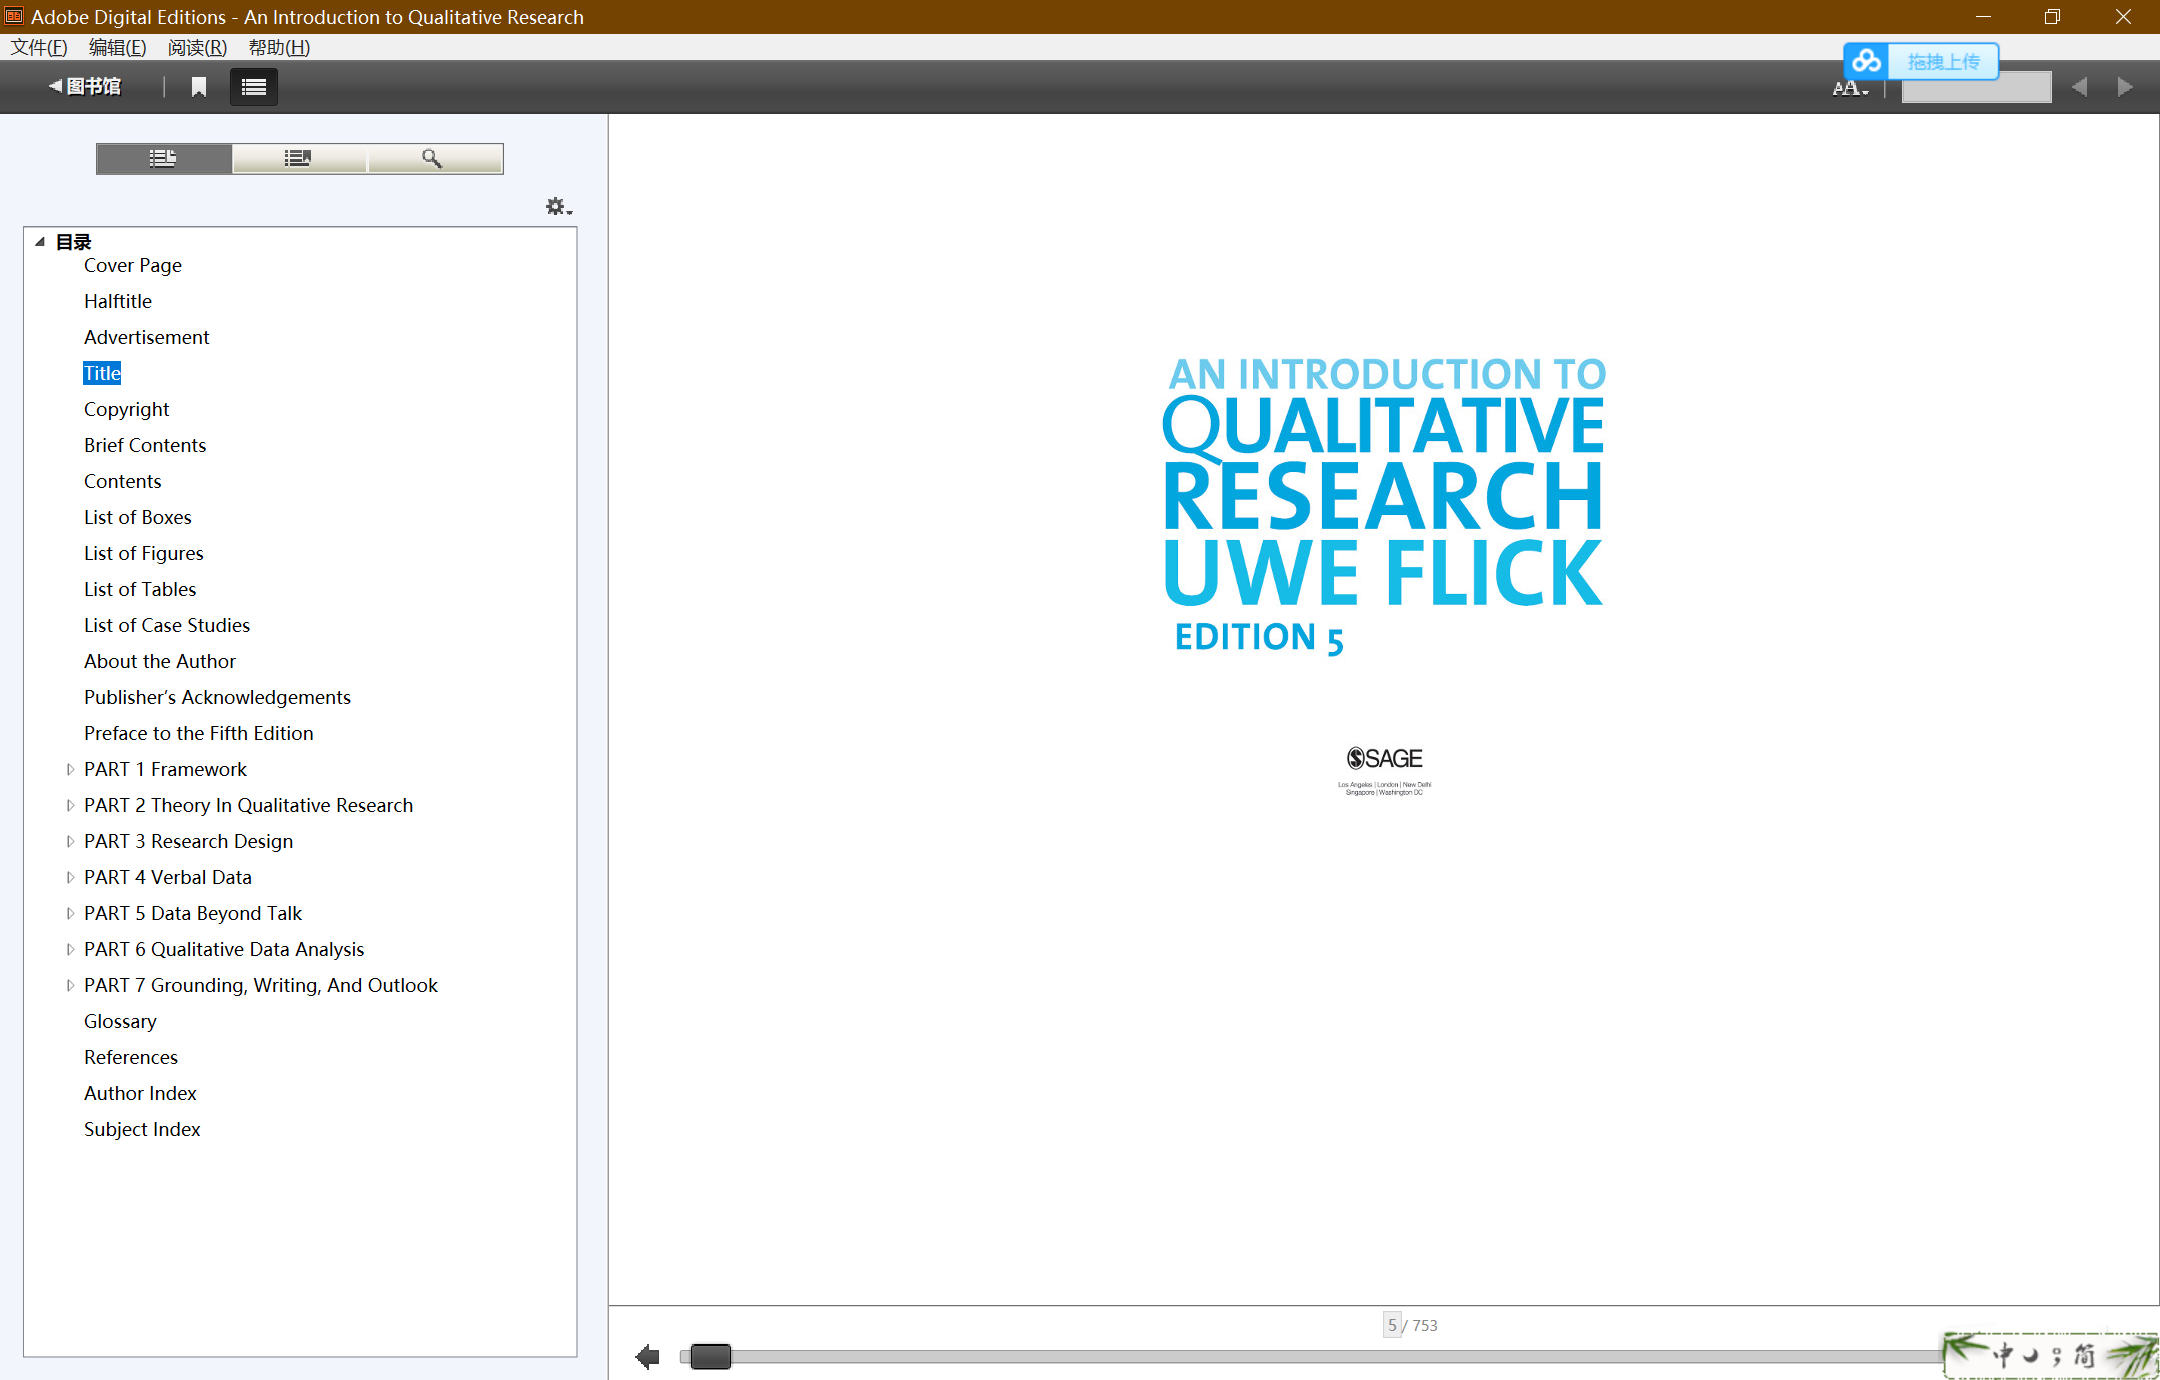Screen dimensions: 2160x1380
Task: Click the 拖拽上传 upload widget
Action: pyautogui.click(x=1921, y=62)
